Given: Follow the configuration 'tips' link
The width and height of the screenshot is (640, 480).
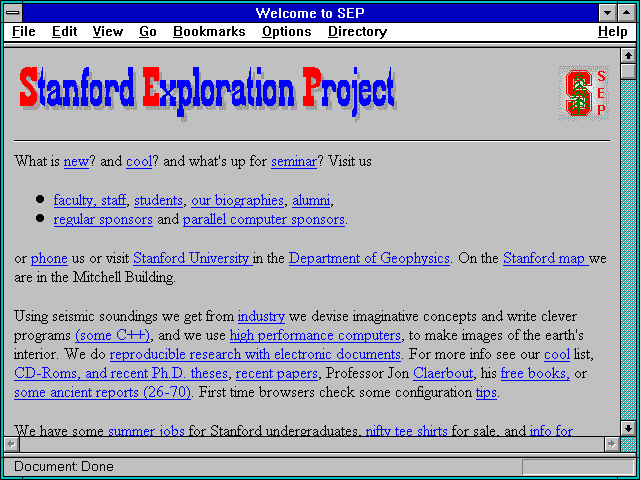Looking at the screenshot, I should (486, 393).
